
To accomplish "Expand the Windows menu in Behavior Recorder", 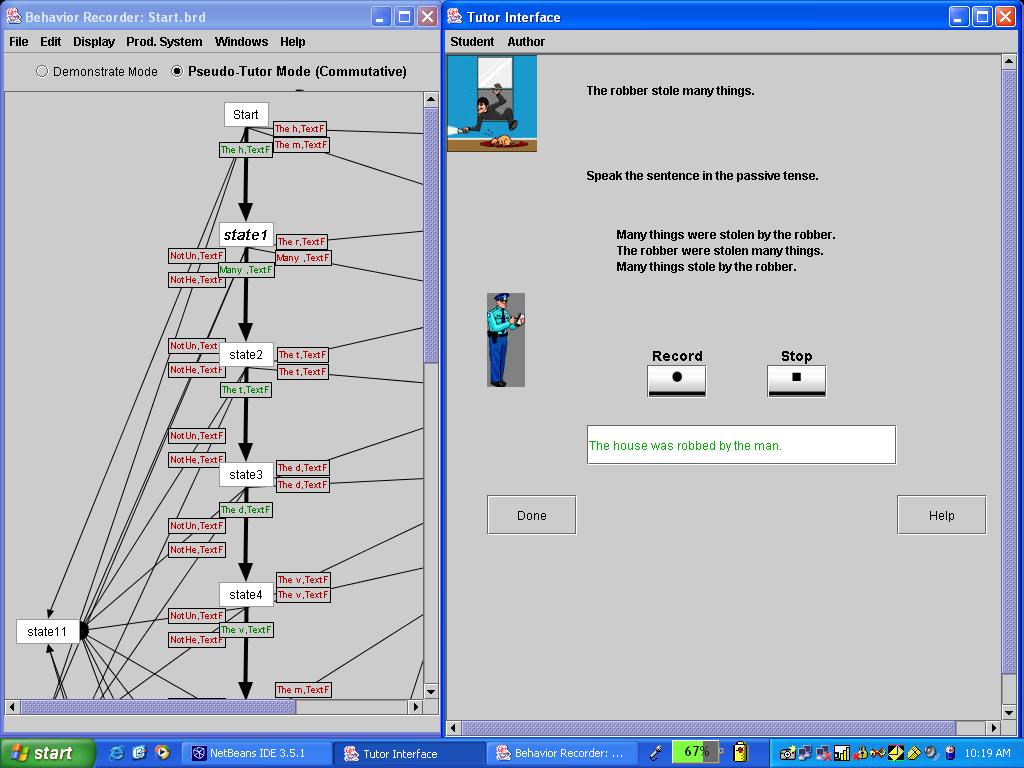I will pos(241,42).
